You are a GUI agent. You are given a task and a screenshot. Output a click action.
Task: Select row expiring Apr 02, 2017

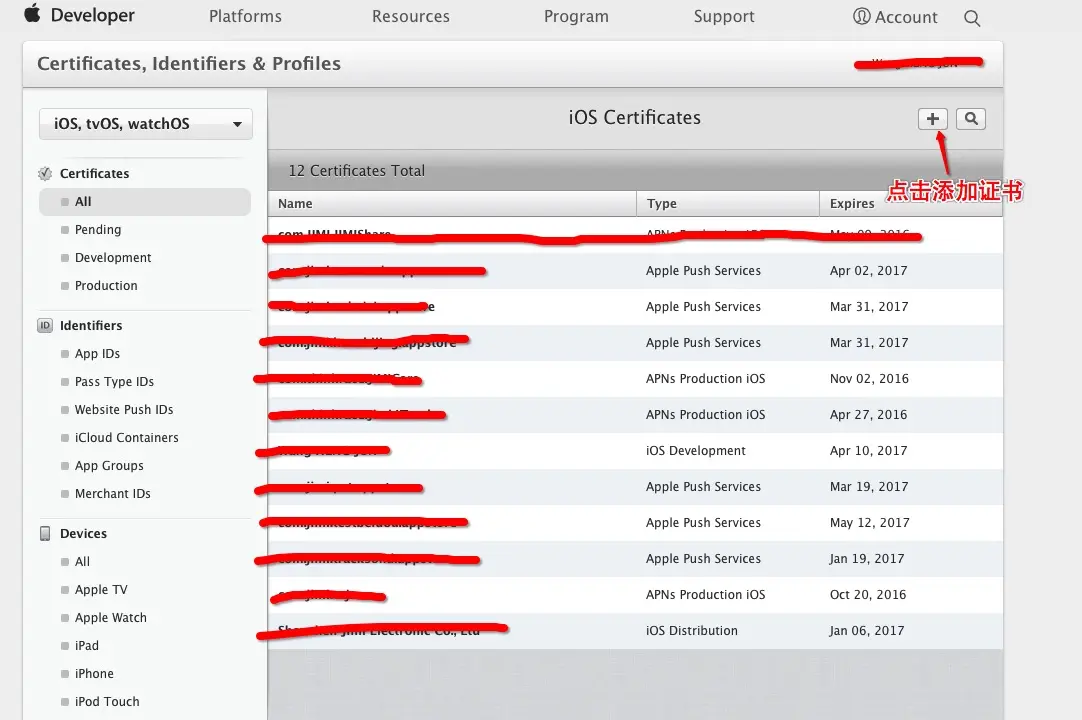pos(635,271)
